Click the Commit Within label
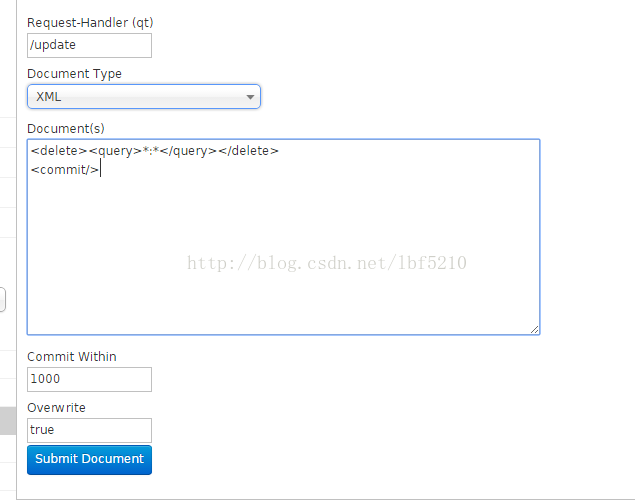This screenshot has height=504, width=635. pos(72,357)
